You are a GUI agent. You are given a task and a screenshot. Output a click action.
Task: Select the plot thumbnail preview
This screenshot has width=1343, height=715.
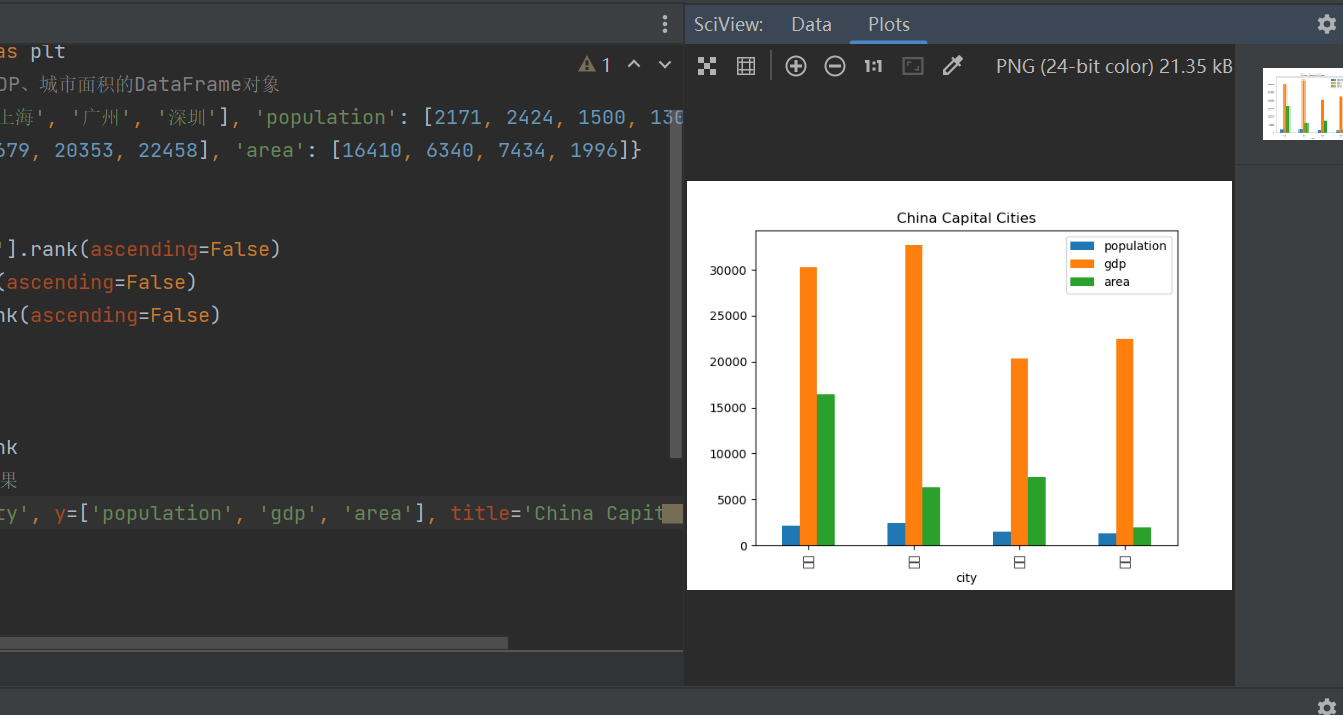click(x=1302, y=103)
